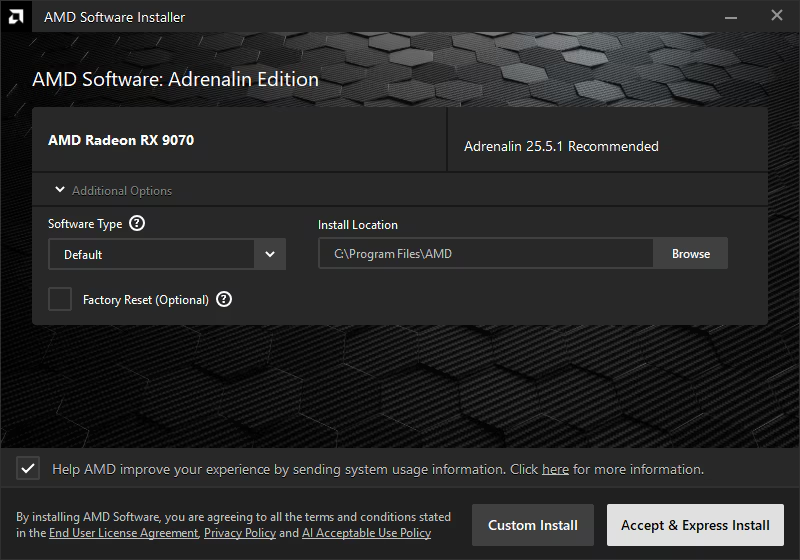The image size is (800, 560).
Task: Minimize the AMD Software Installer window
Action: [731, 17]
